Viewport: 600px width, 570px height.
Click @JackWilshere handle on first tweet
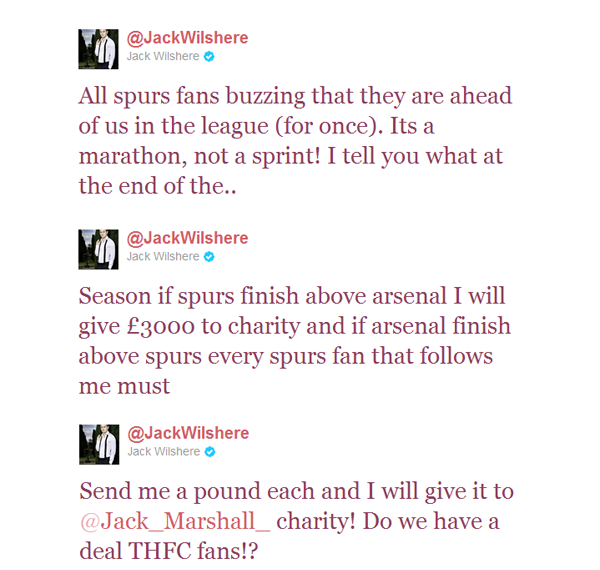188,38
